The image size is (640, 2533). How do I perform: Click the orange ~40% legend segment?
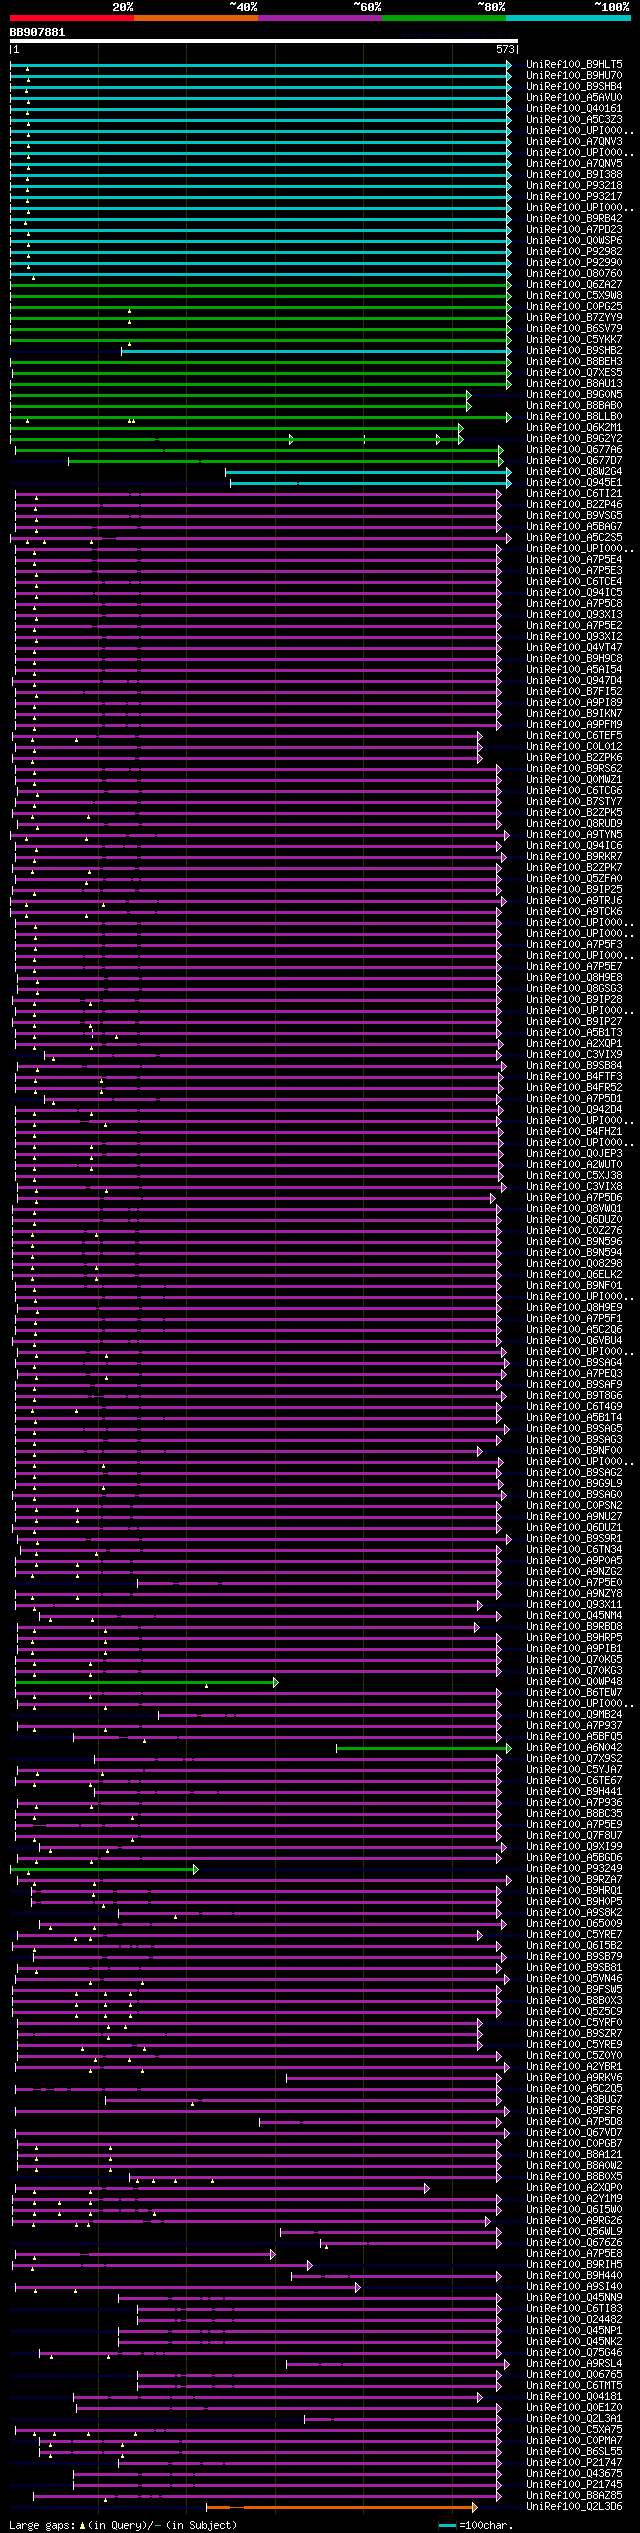pyautogui.click(x=196, y=18)
